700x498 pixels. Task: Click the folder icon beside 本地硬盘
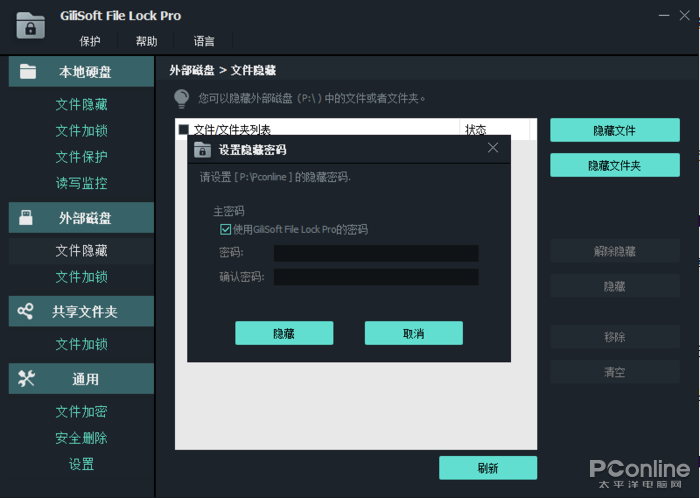coord(28,71)
